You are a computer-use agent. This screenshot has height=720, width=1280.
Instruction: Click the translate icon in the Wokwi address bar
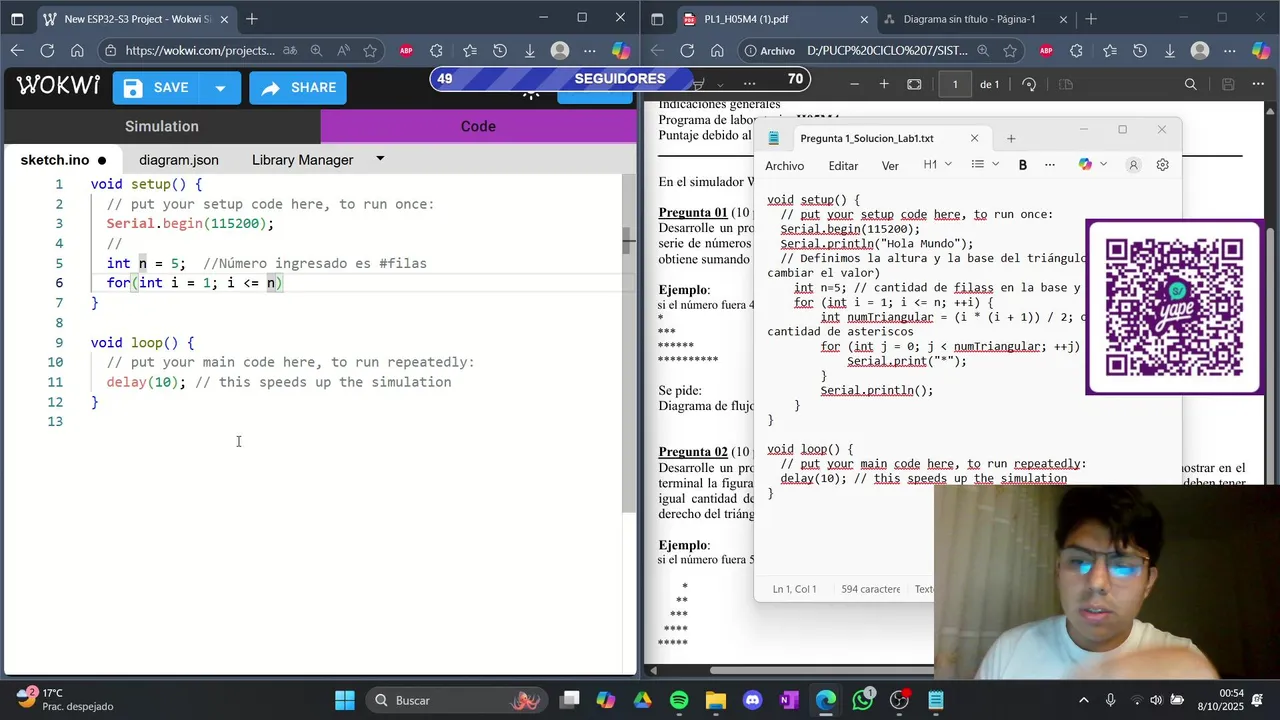tap(289, 51)
